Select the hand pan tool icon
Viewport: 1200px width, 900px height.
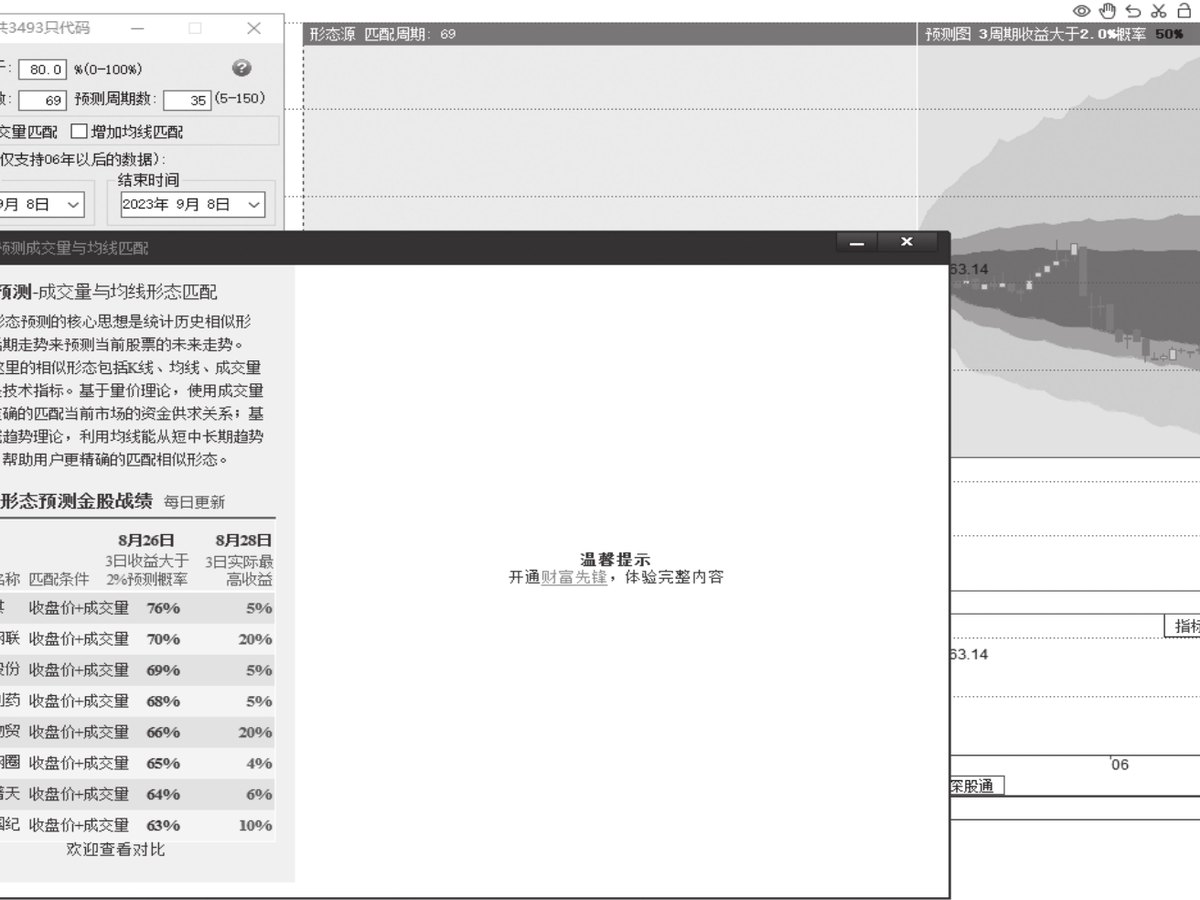1107,11
